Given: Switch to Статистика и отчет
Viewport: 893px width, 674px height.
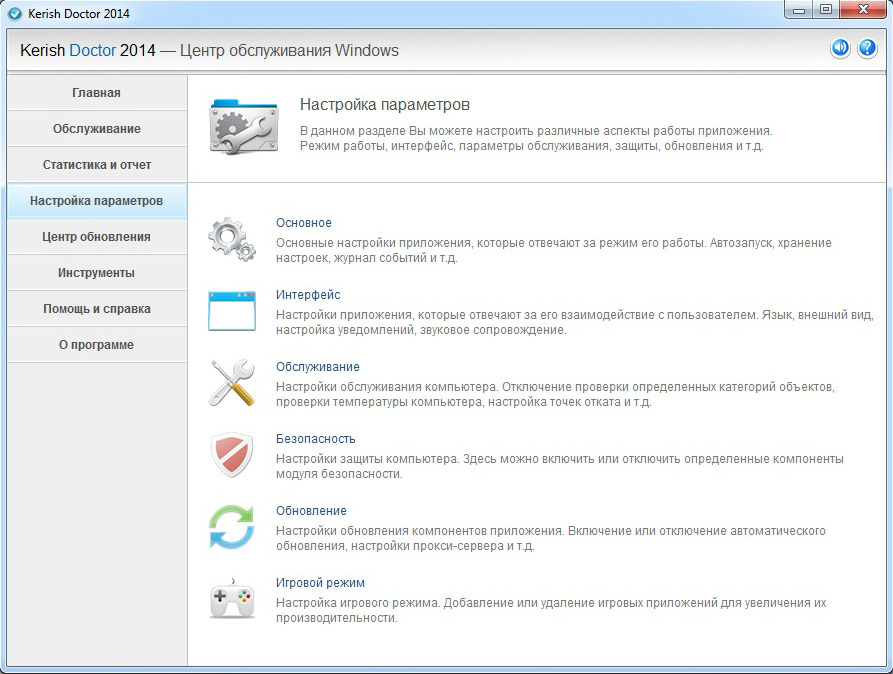Looking at the screenshot, I should (97, 165).
